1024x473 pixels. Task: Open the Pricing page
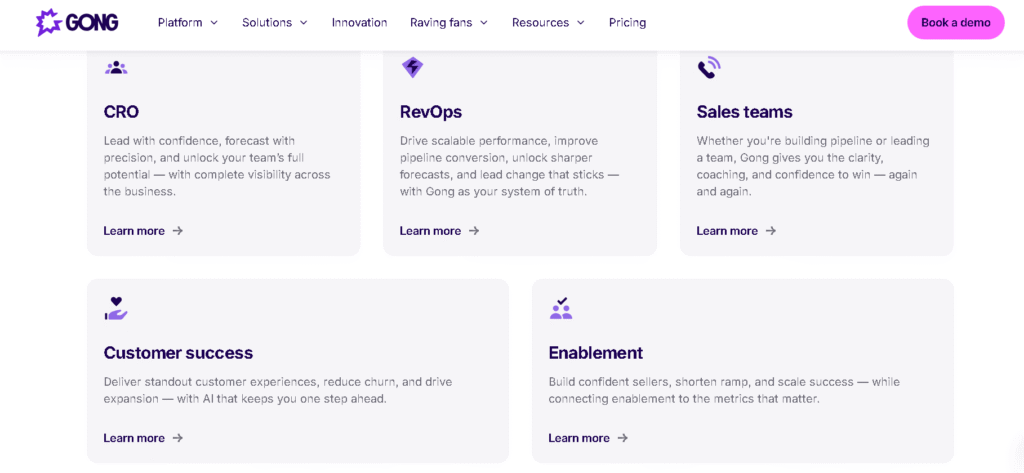[627, 22]
